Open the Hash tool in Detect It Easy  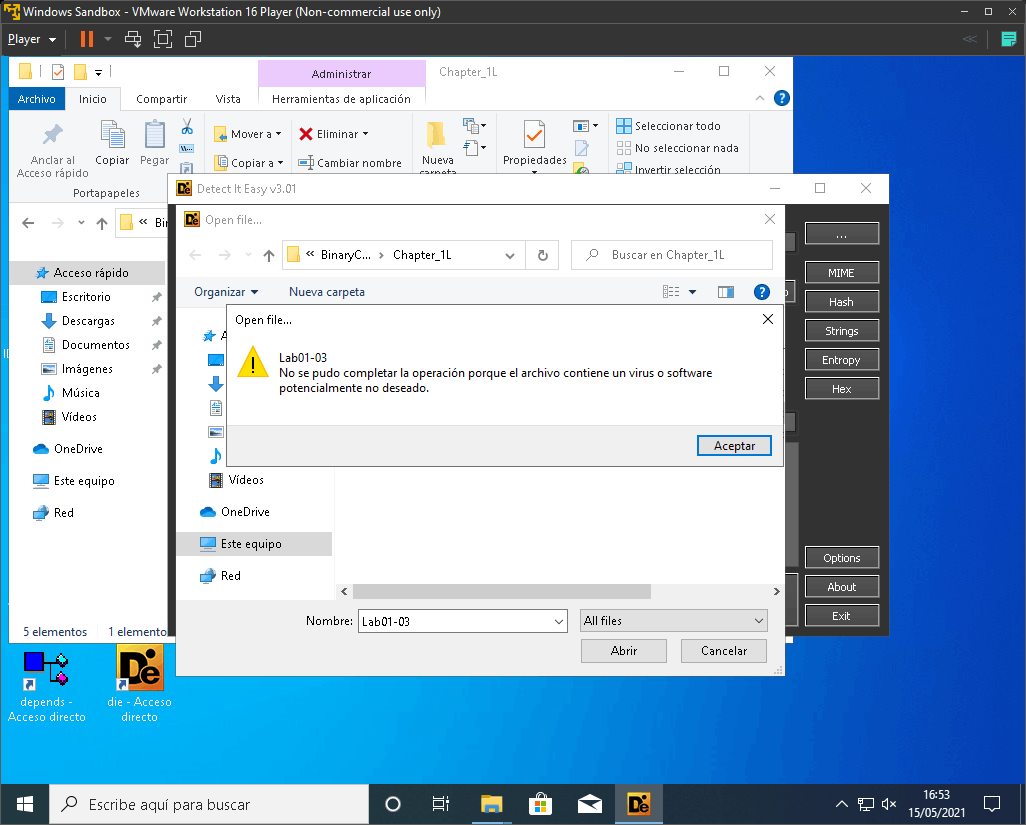pos(841,302)
